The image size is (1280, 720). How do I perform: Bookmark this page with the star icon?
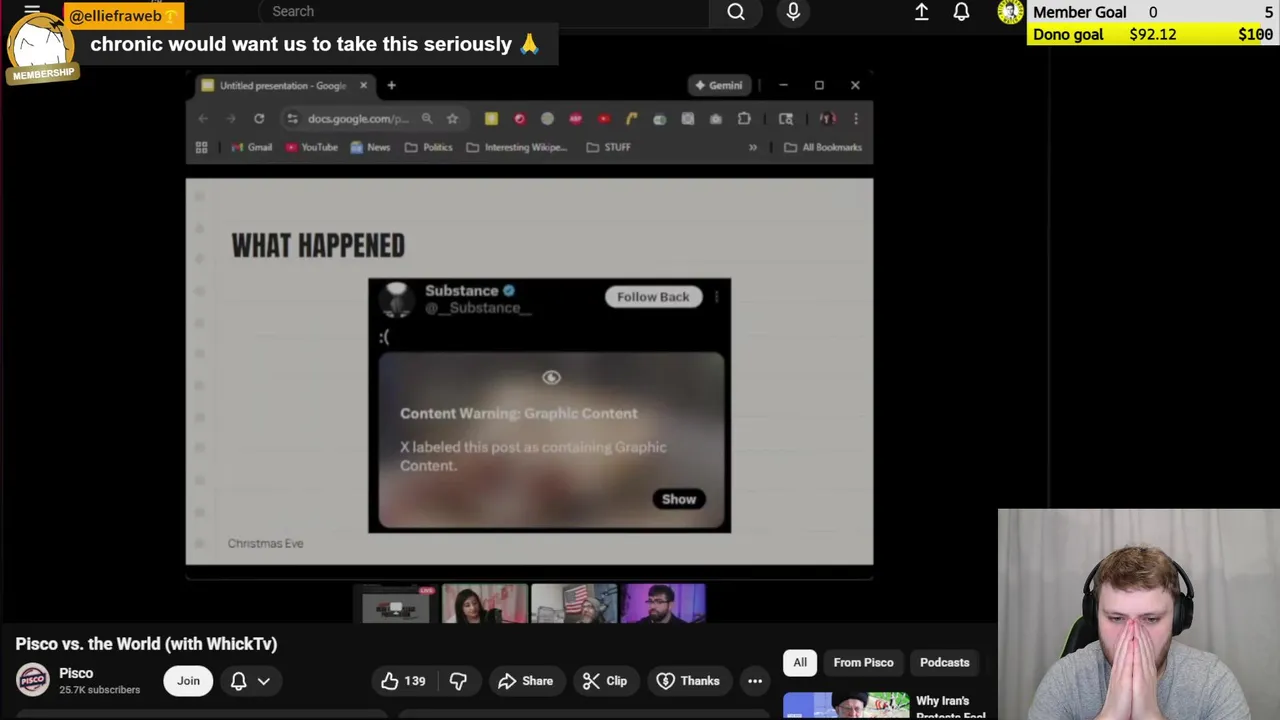point(452,119)
